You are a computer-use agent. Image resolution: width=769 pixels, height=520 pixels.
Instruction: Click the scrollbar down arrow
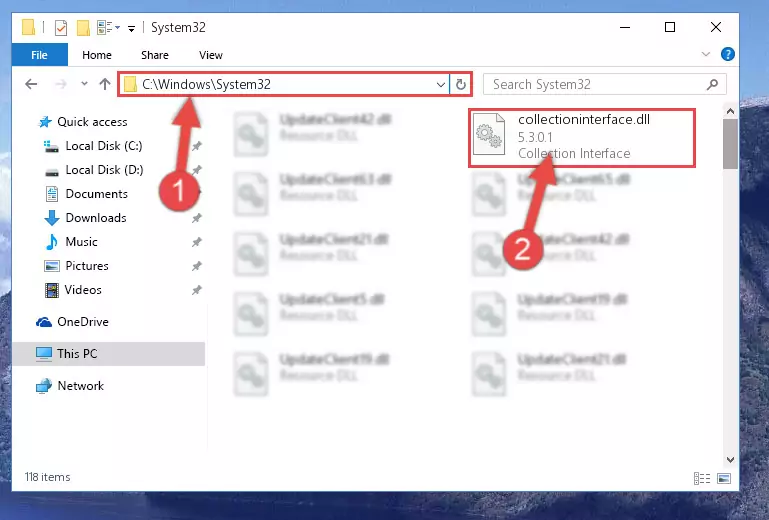tap(730, 460)
